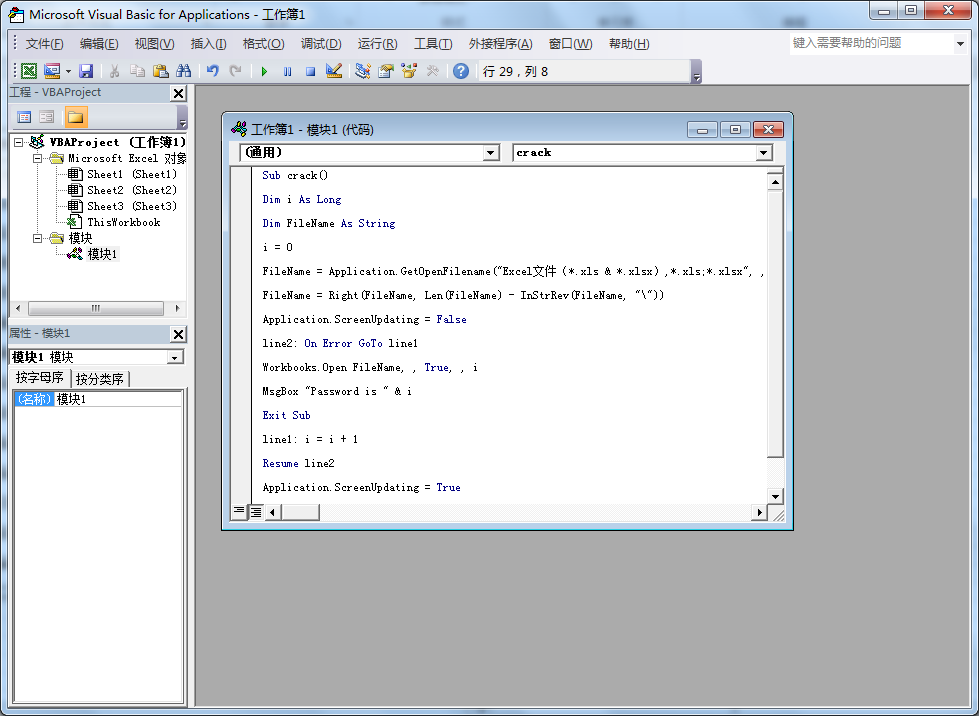
Task: Close the 属性 - 模块1 panel
Action: [179, 335]
